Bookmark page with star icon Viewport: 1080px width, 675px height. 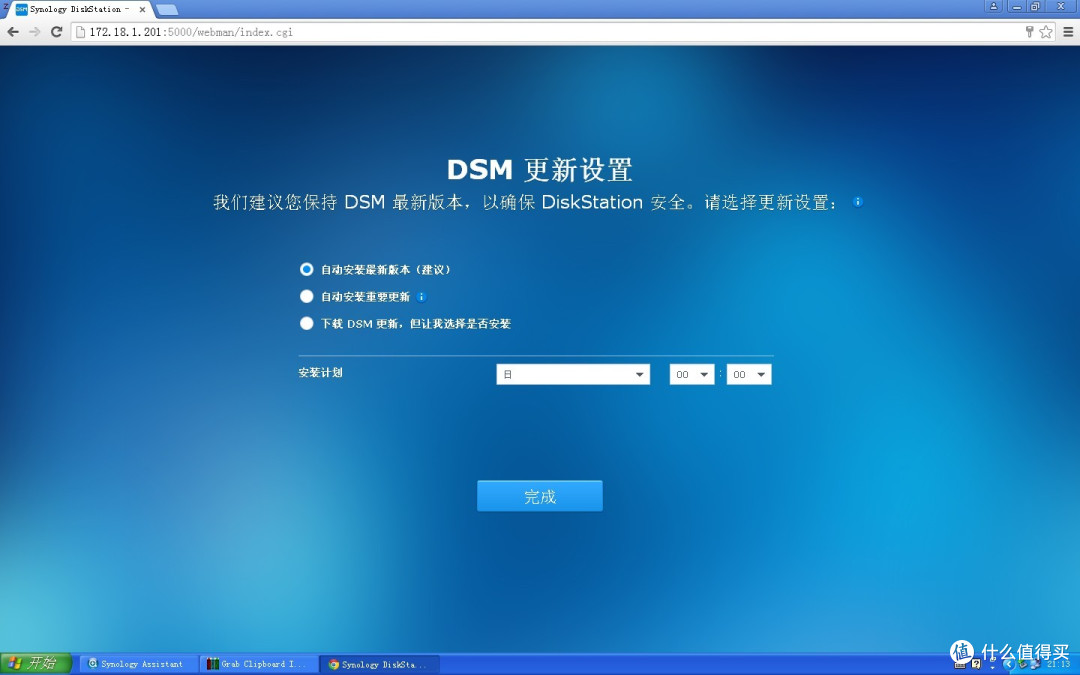click(1046, 32)
